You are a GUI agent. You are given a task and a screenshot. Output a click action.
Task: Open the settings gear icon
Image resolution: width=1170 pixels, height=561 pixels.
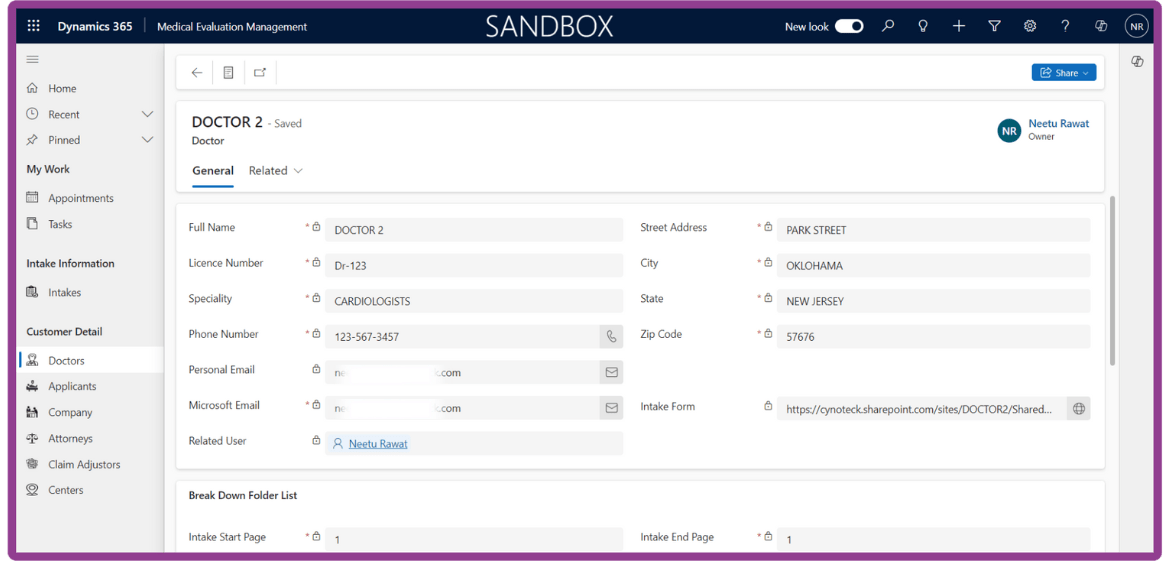click(1030, 26)
